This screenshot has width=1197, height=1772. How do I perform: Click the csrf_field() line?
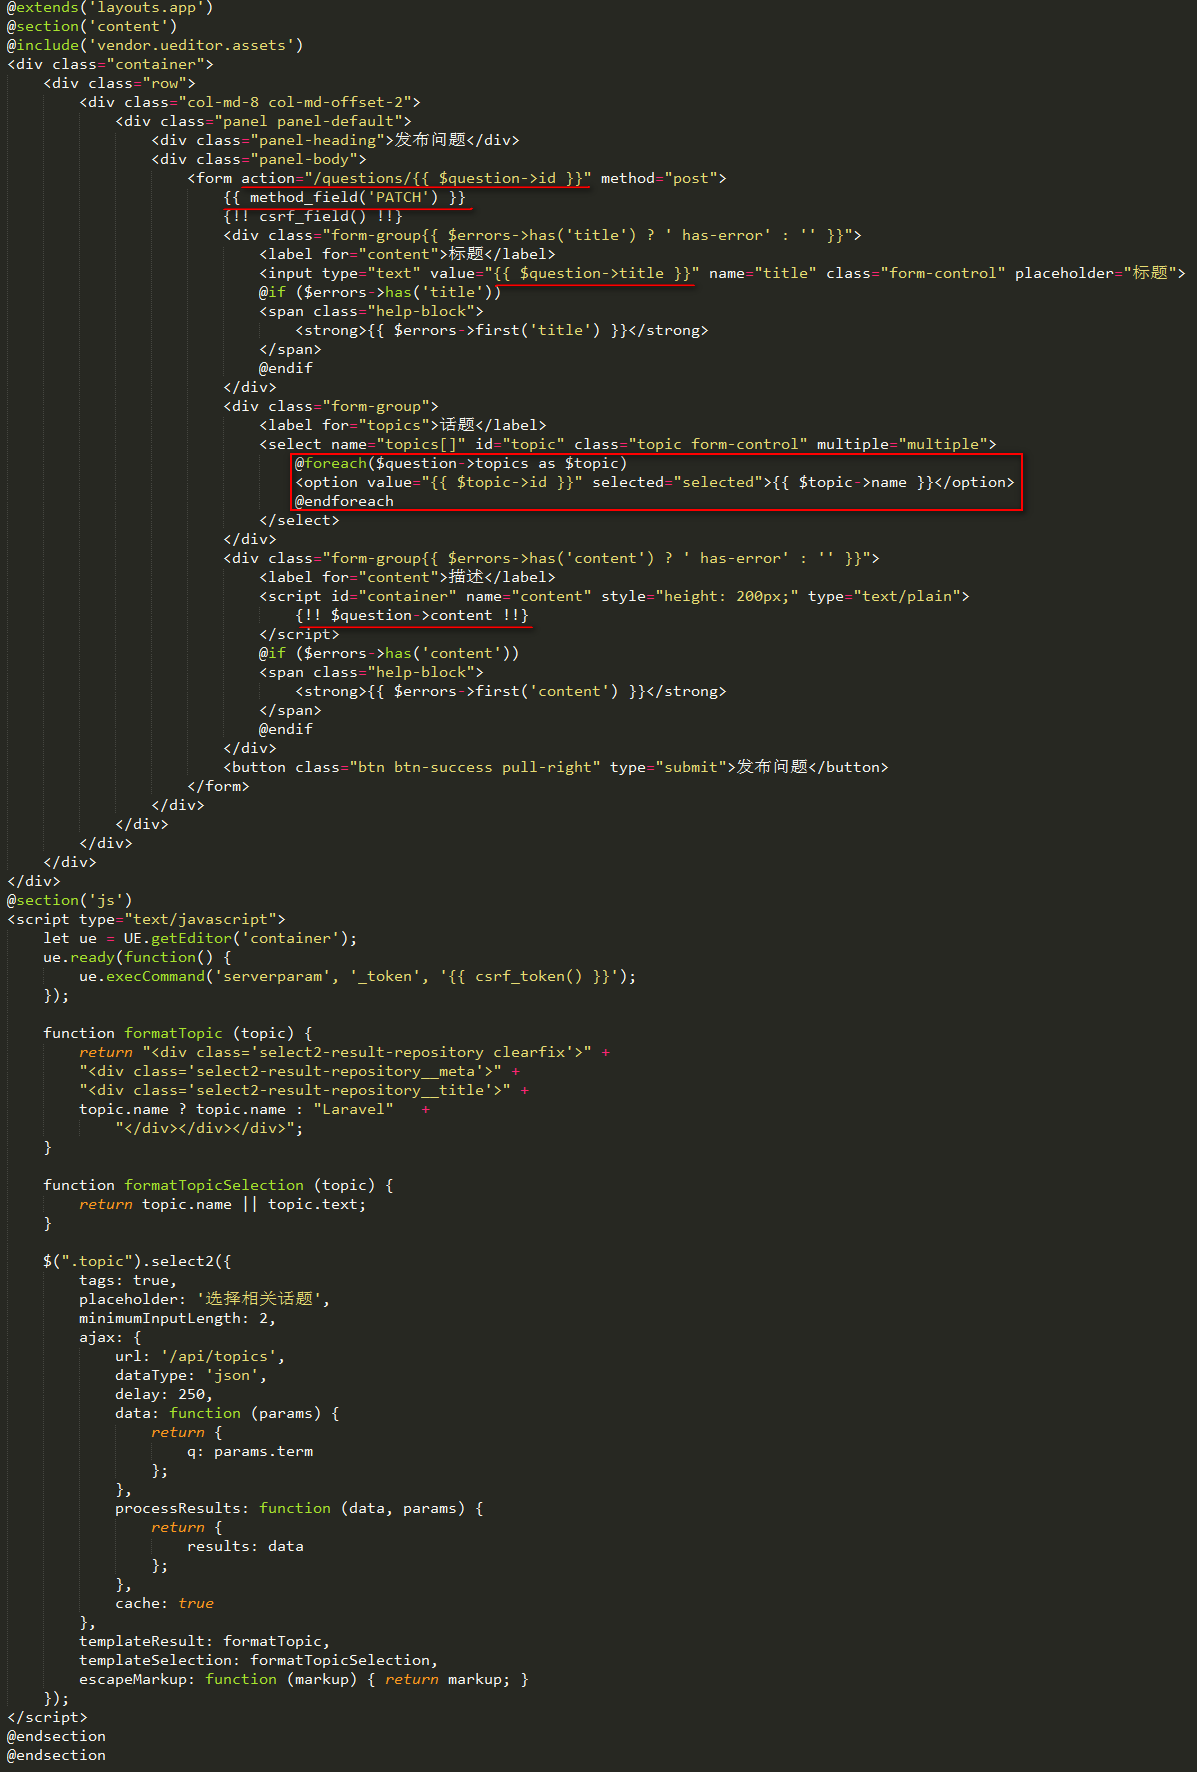point(313,216)
